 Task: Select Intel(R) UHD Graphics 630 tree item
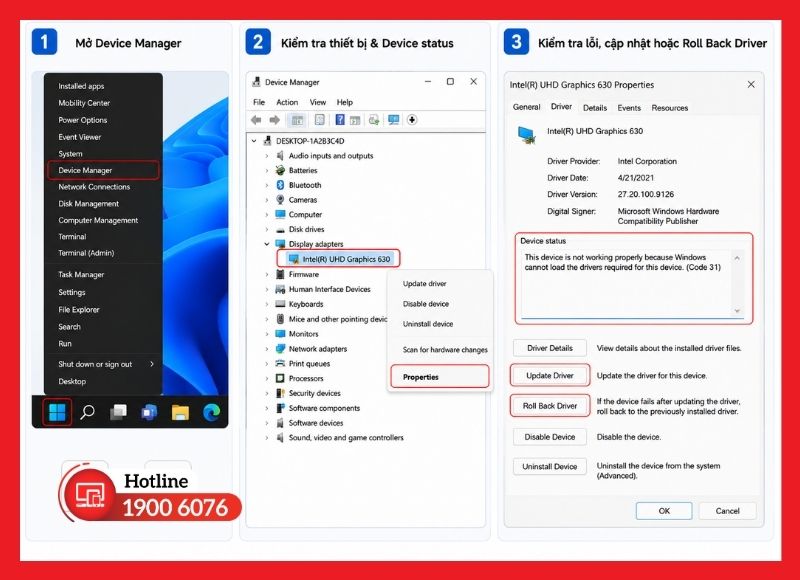pos(340,259)
